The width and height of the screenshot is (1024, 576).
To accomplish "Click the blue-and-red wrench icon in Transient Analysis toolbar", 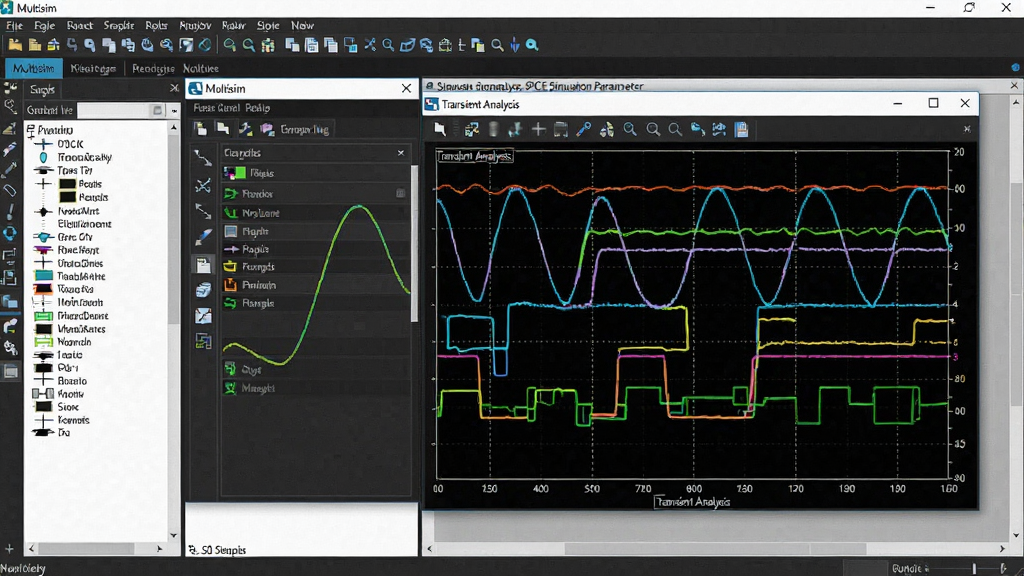I will 584,129.
